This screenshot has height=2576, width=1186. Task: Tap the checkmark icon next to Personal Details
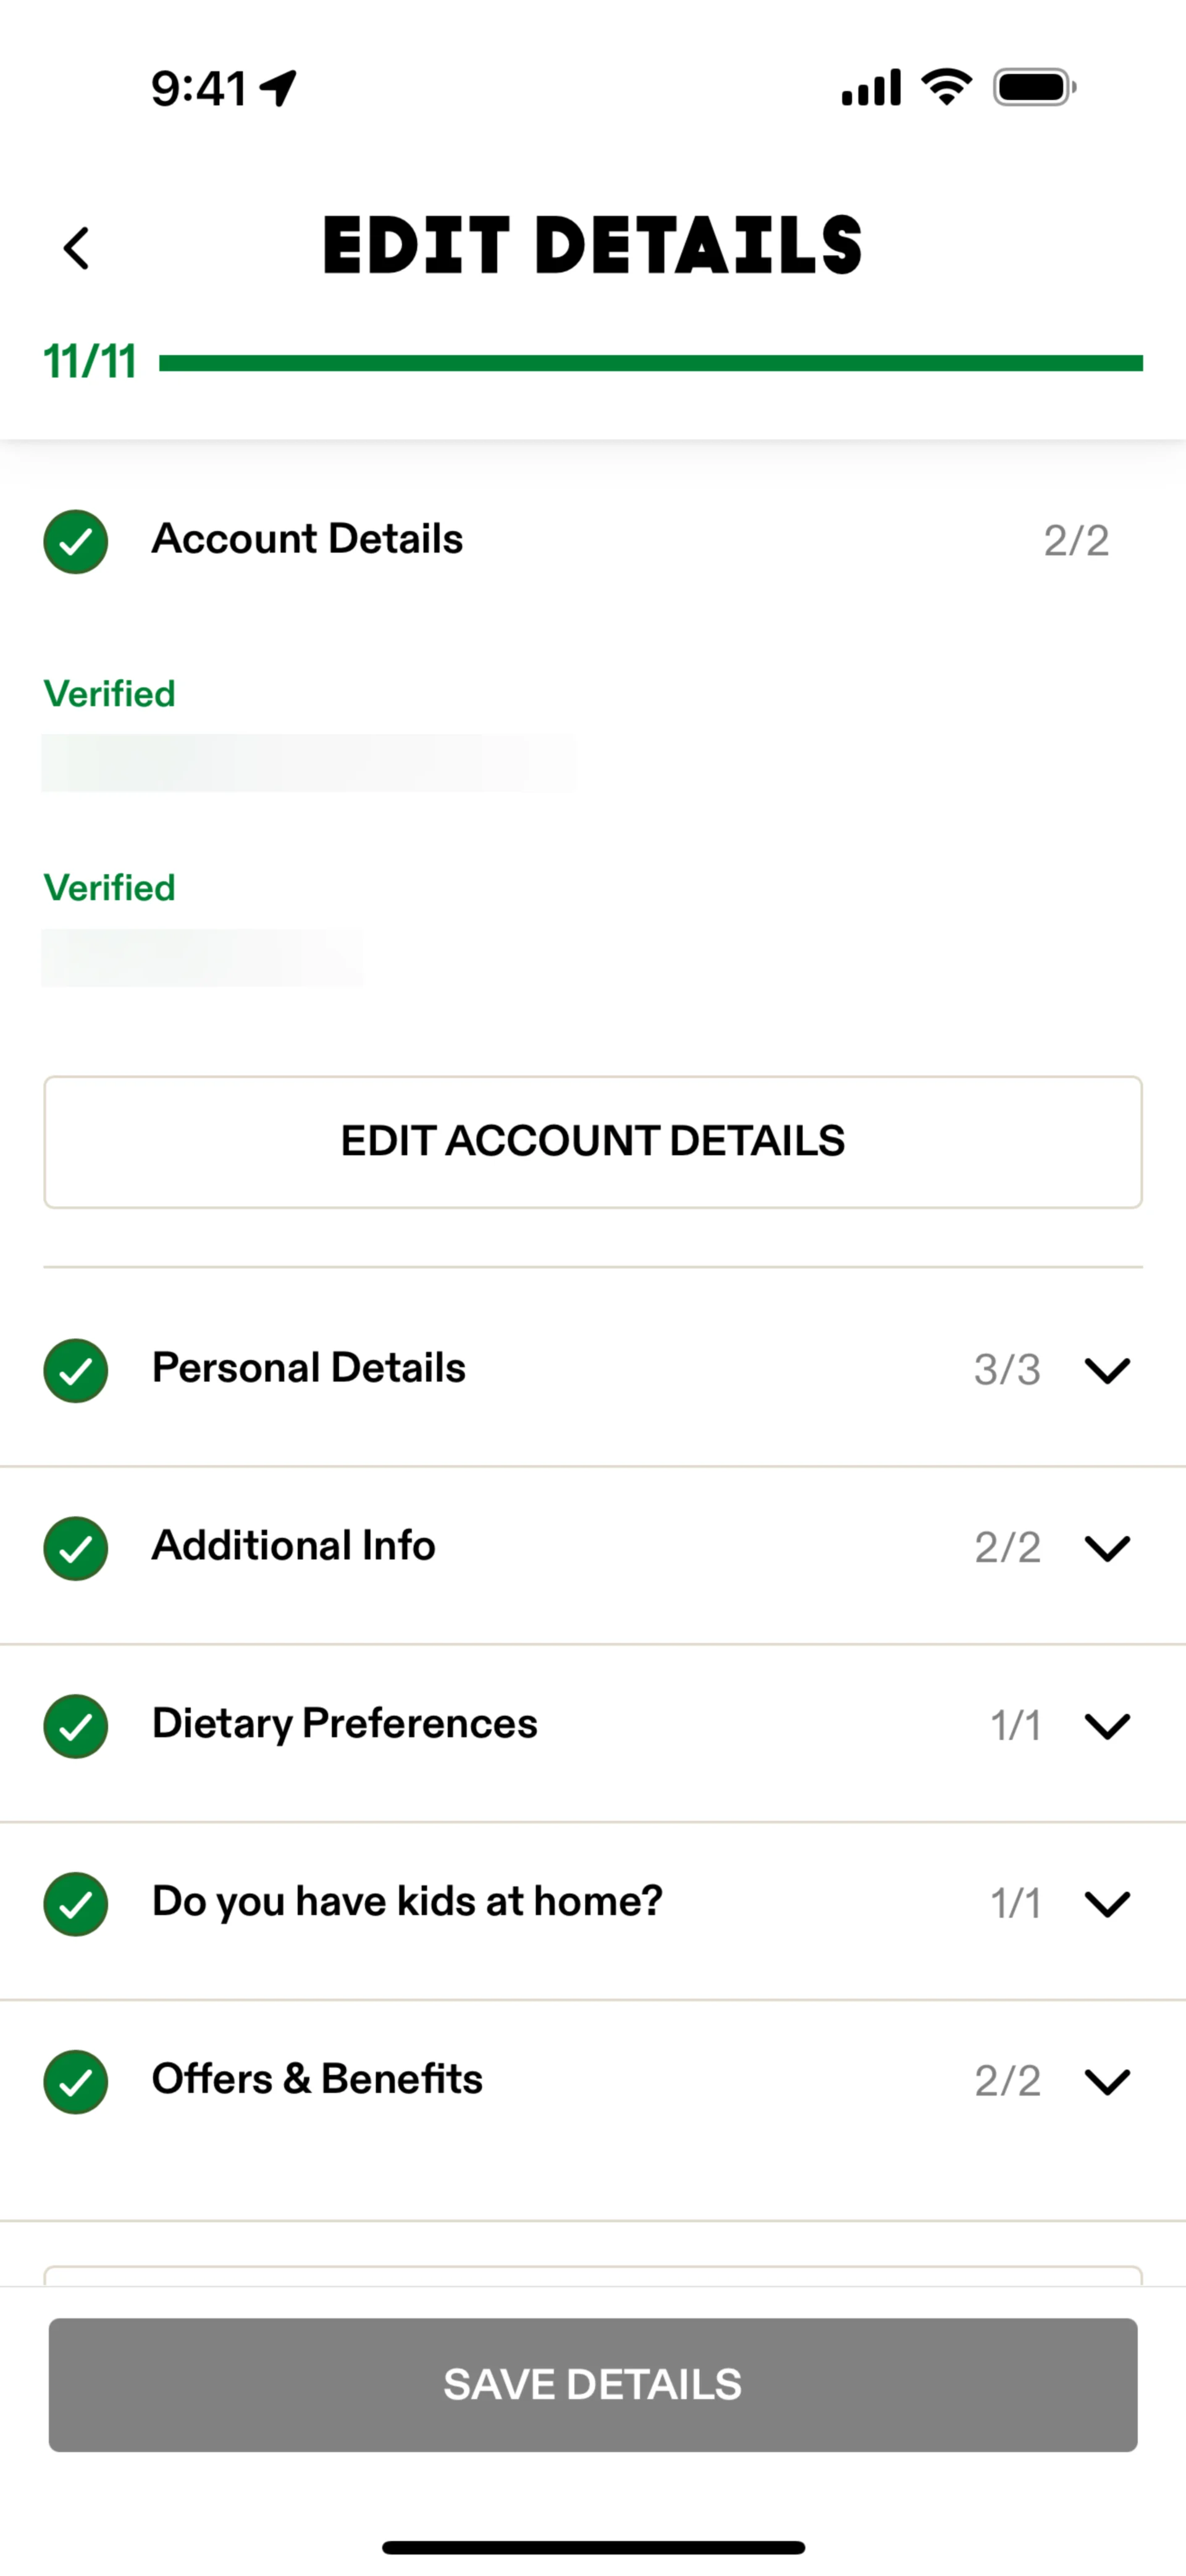point(76,1370)
